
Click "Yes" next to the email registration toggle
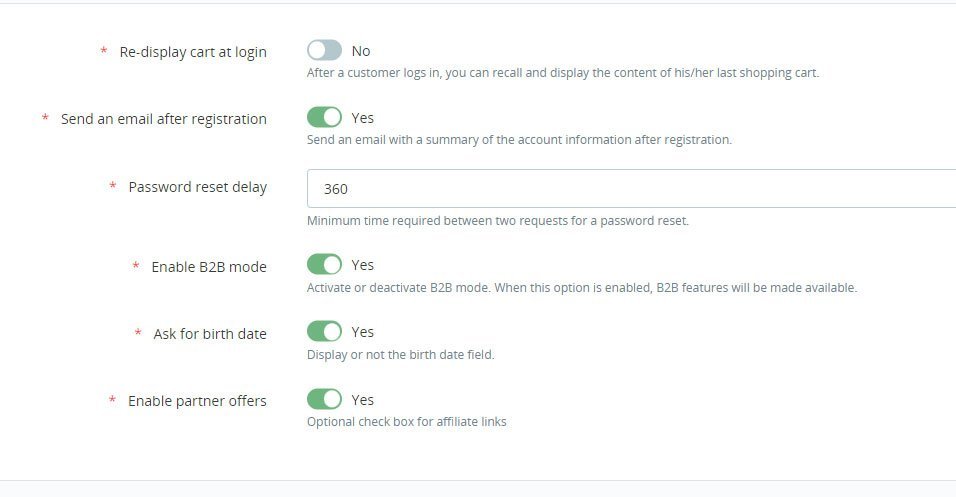tap(362, 118)
